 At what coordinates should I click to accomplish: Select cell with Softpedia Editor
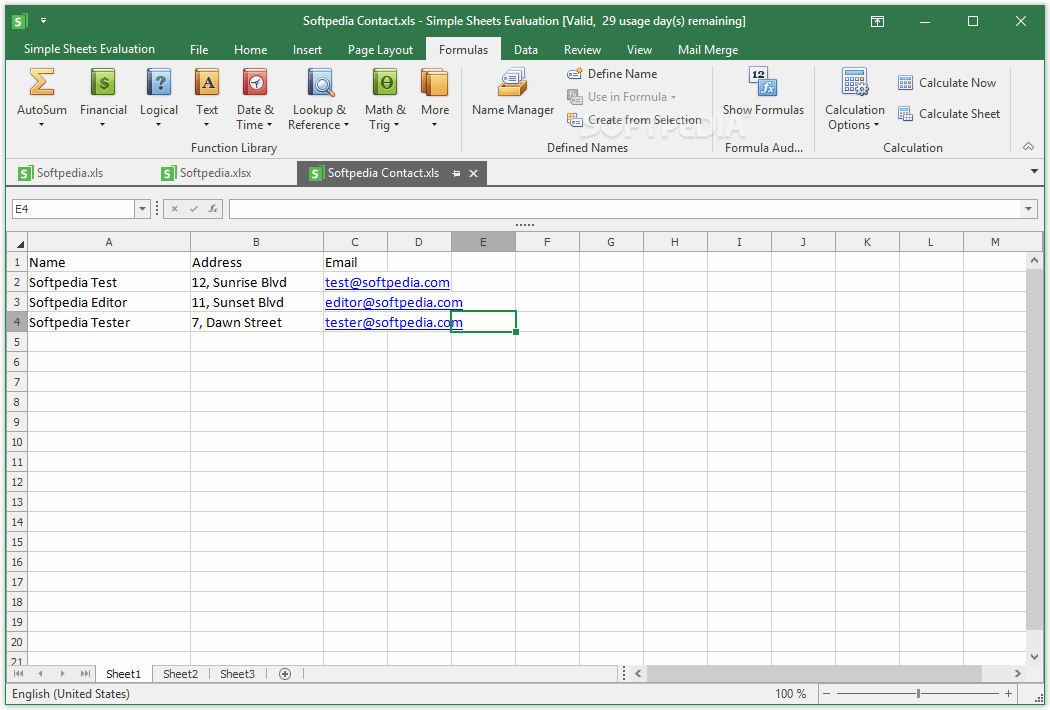pyautogui.click(x=108, y=302)
